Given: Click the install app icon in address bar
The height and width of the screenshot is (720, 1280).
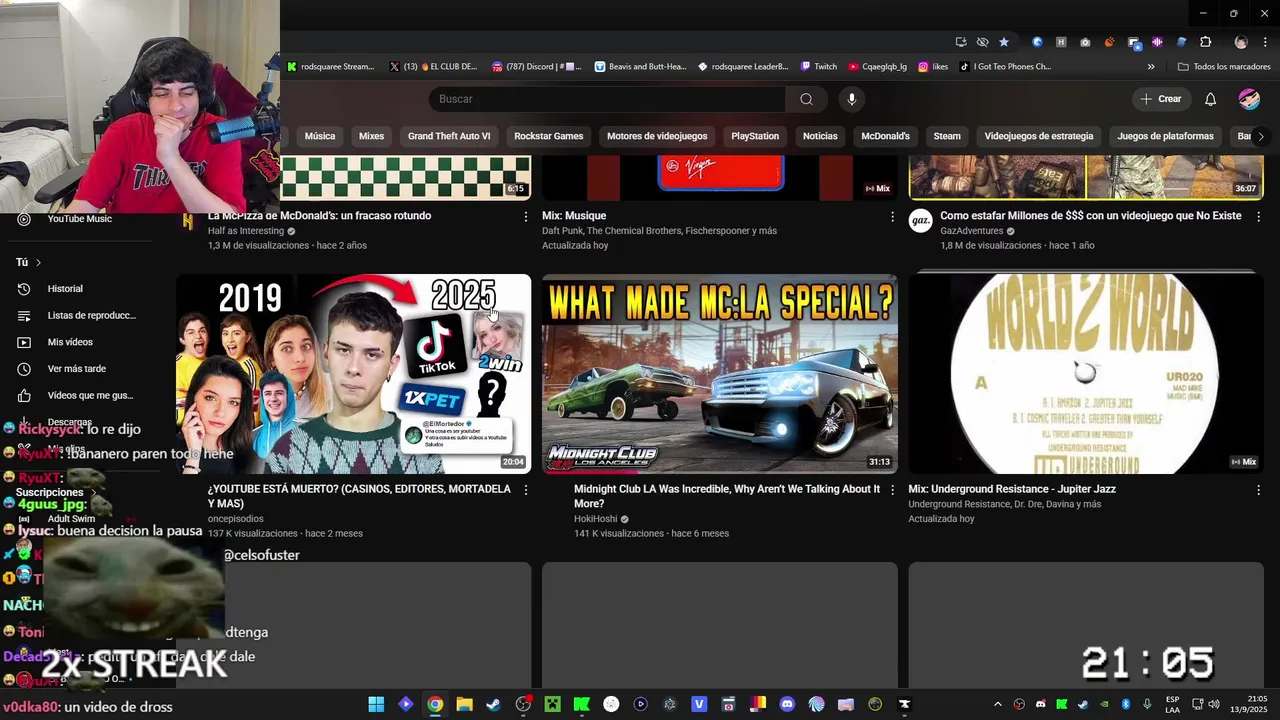Looking at the screenshot, I should pyautogui.click(x=961, y=42).
